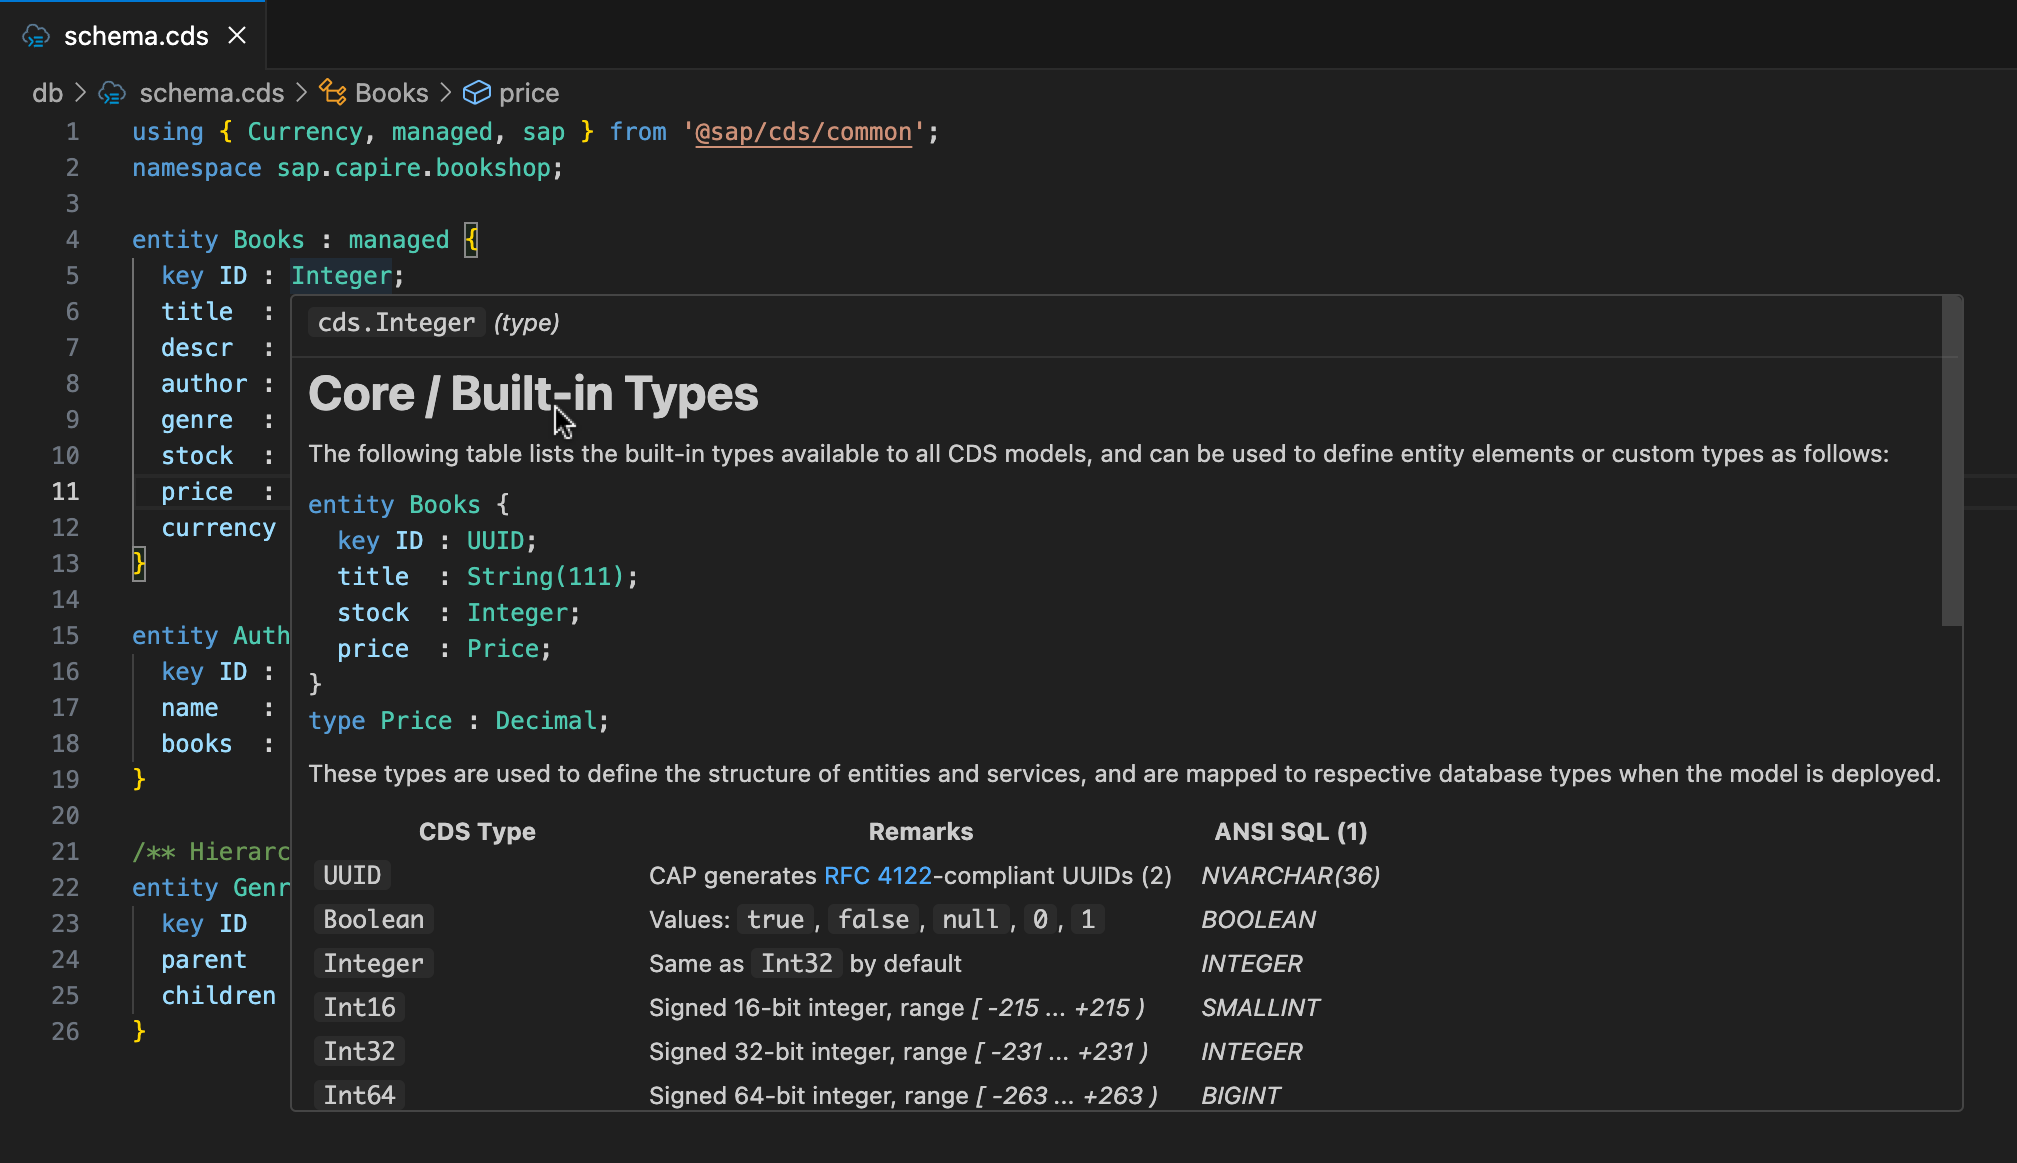Click 'descr' element on line 7
Viewport: 2017px width, 1163px height.
pos(197,348)
